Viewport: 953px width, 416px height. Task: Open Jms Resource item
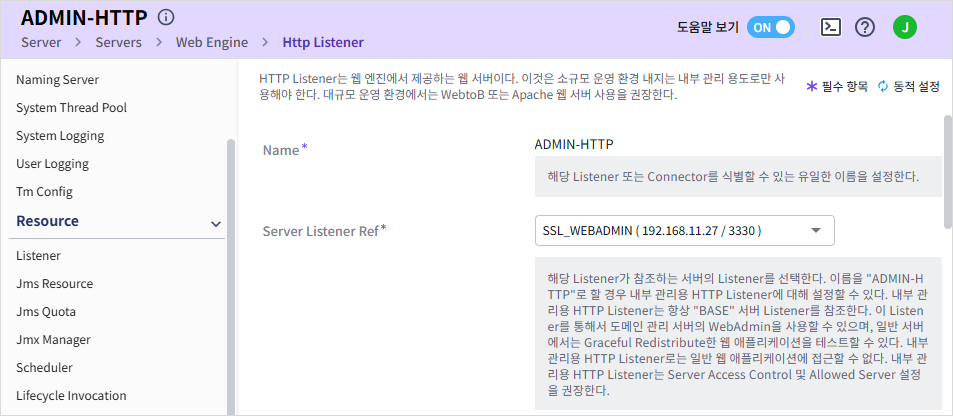tap(55, 283)
